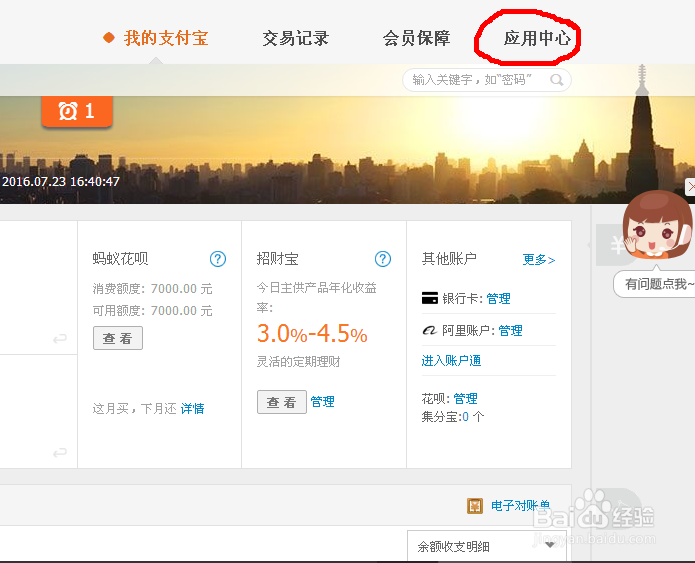Click the search magnifier icon

tap(556, 80)
